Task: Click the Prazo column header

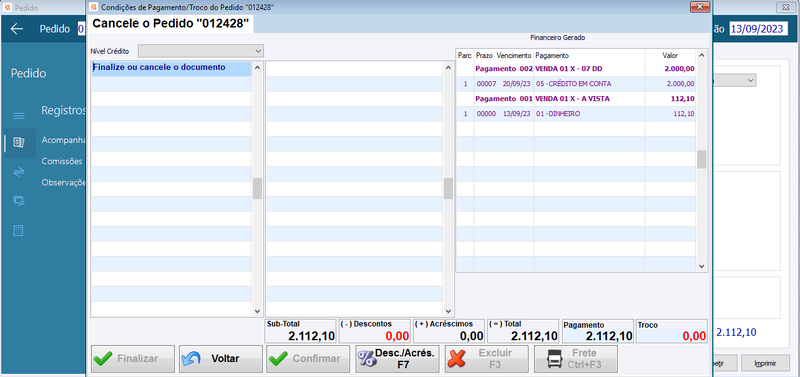Action: [x=485, y=55]
